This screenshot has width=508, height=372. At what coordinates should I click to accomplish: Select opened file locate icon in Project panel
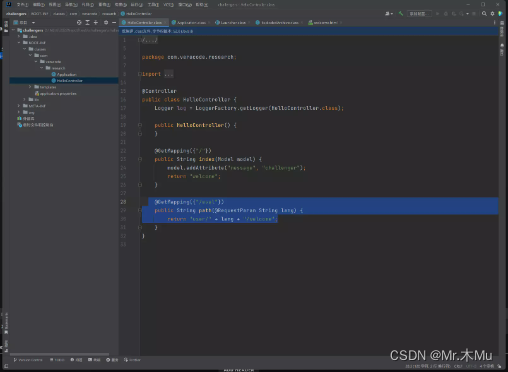[79, 22]
